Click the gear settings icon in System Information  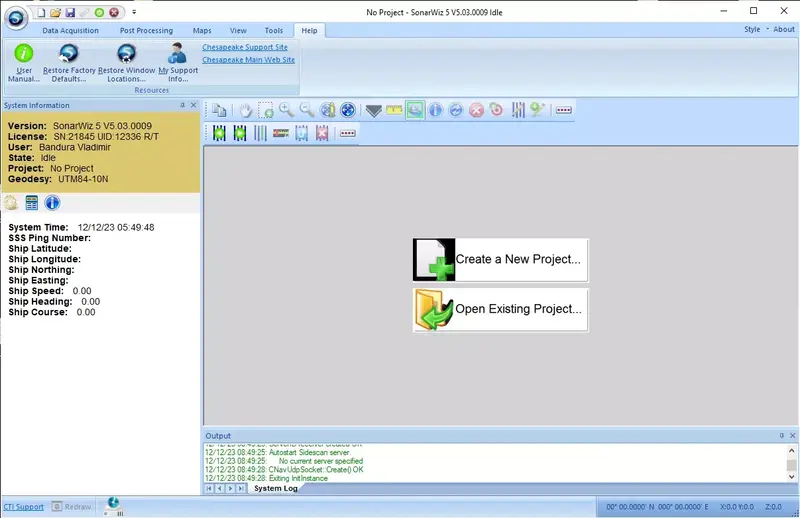tap(11, 203)
